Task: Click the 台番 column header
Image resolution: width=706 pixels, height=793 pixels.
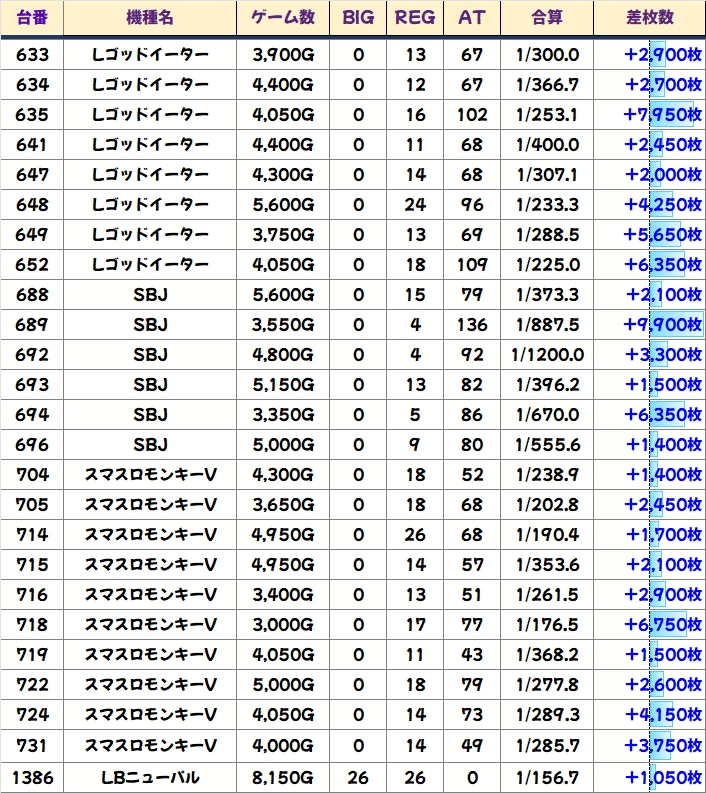Action: click(x=32, y=18)
